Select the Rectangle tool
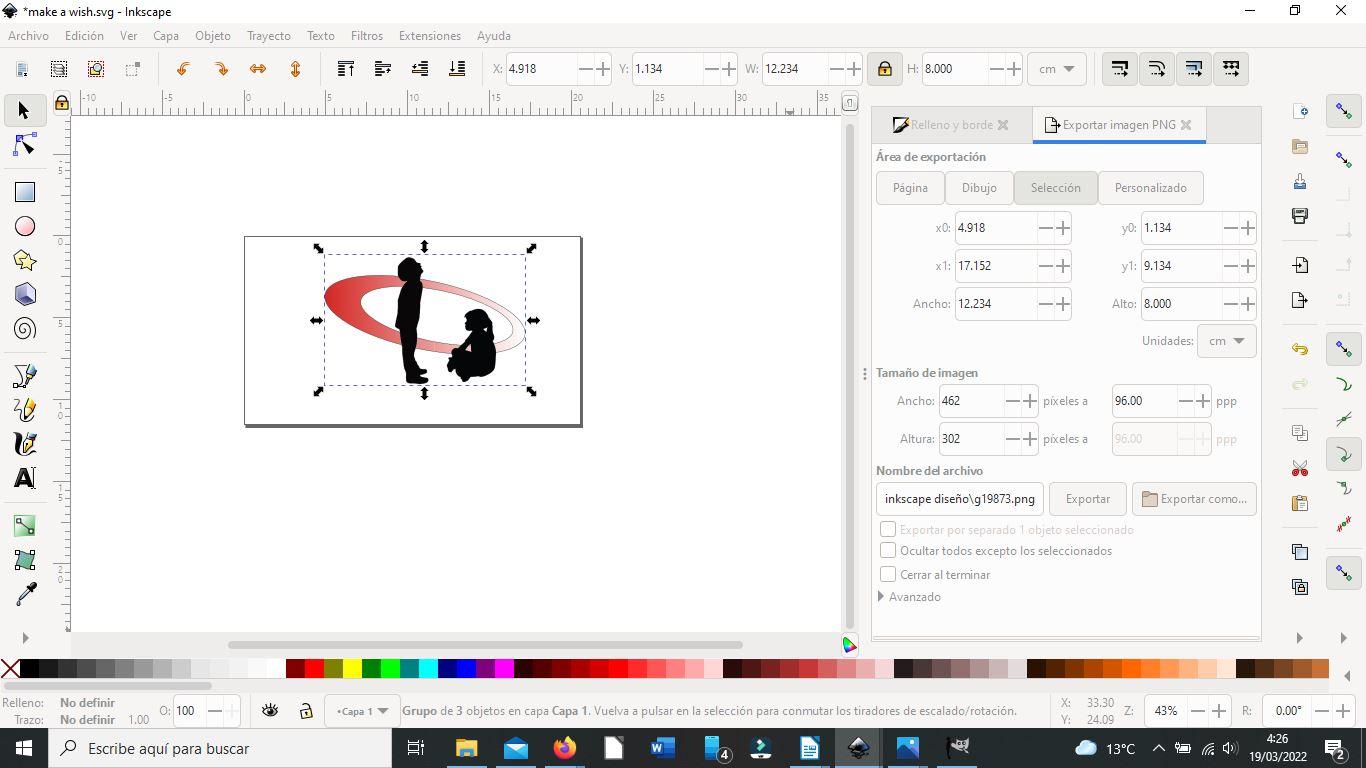 tap(24, 192)
